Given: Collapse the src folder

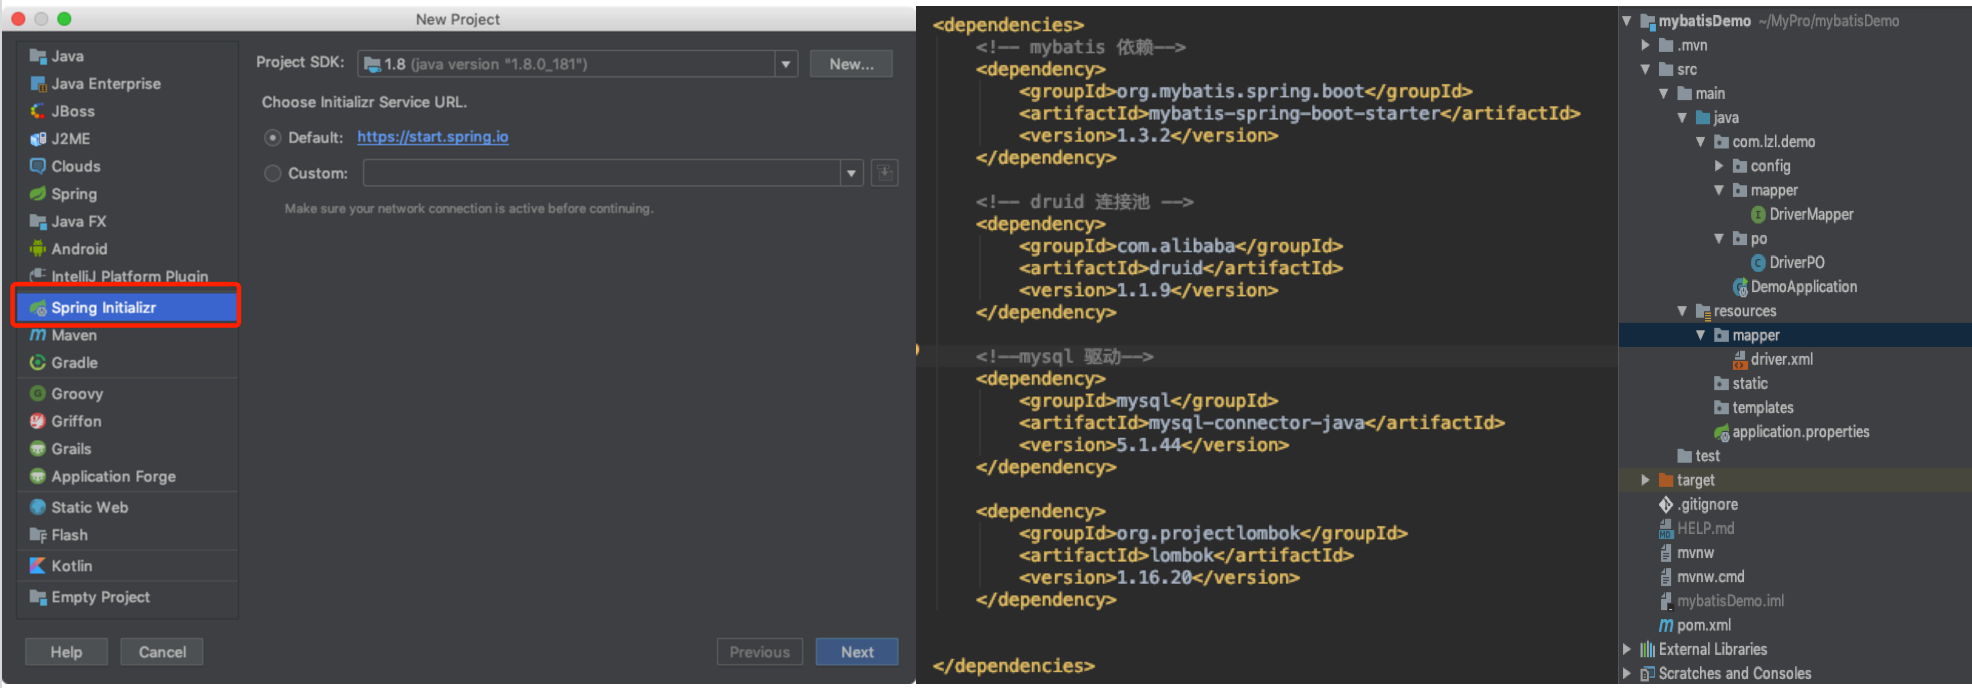Looking at the screenshot, I should [x=1645, y=69].
